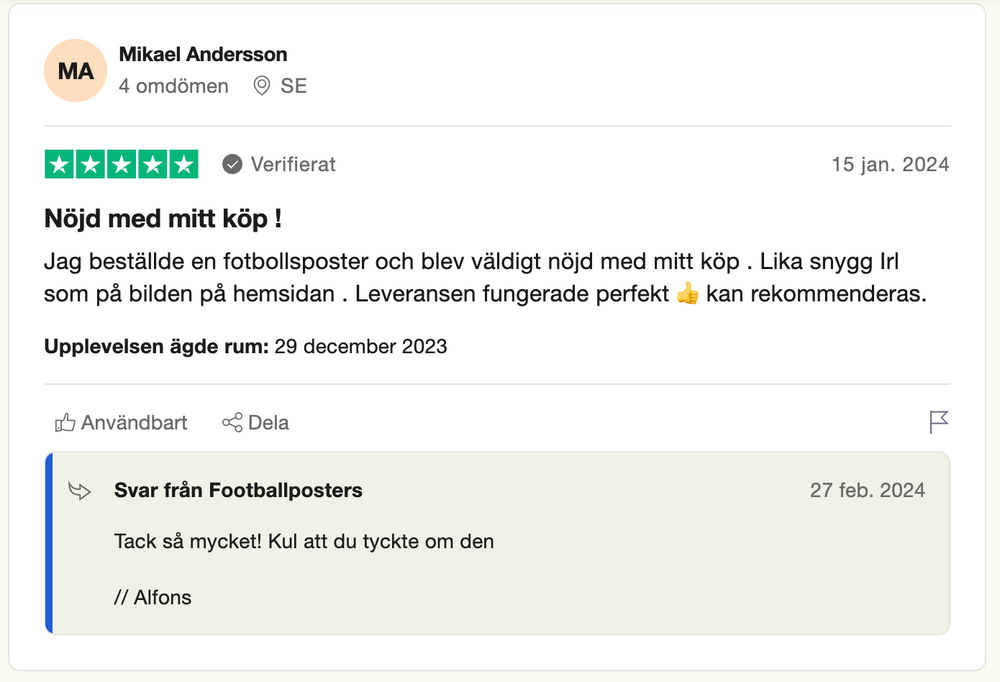Click the review date 15 jan. 2024
Screen dimensions: 1000x682
[890, 164]
